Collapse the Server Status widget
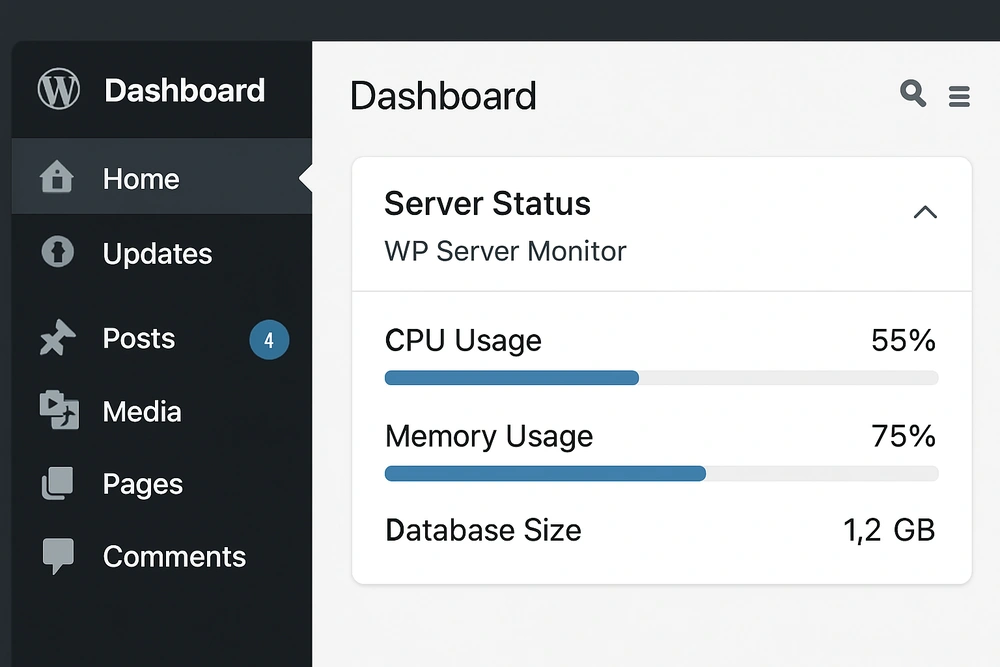The height and width of the screenshot is (667, 1000). click(925, 212)
